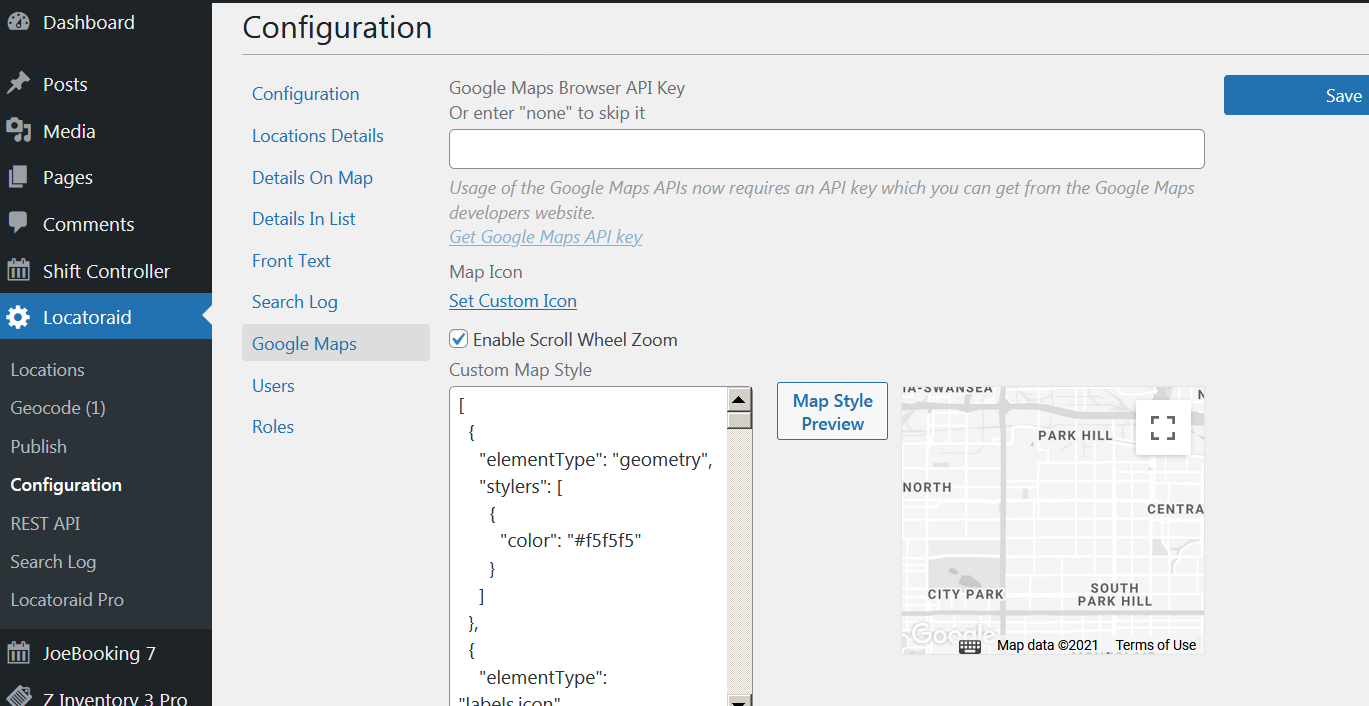Go to Locations submenu
1369x706 pixels.
[x=47, y=369]
